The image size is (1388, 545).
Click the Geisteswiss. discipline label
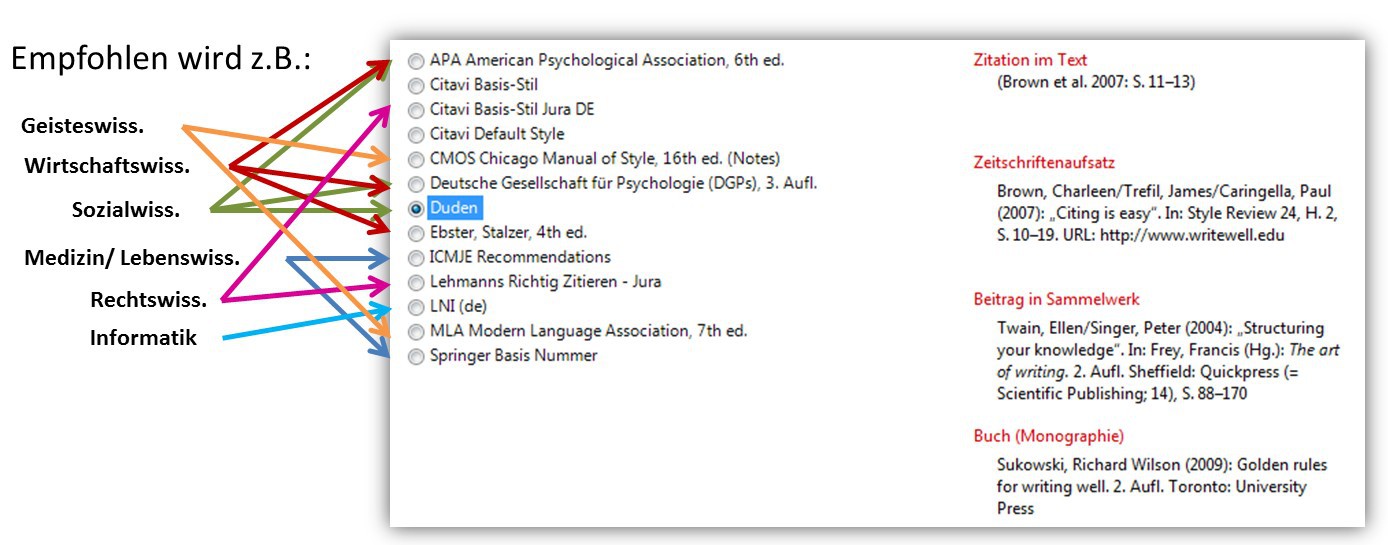[82, 126]
